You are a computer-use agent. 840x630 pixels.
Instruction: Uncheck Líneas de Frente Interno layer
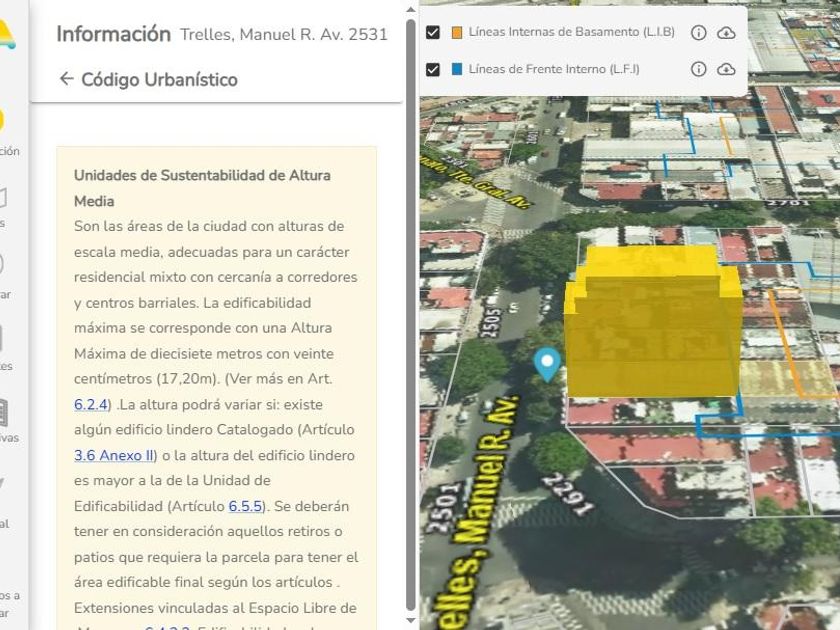pos(433,70)
